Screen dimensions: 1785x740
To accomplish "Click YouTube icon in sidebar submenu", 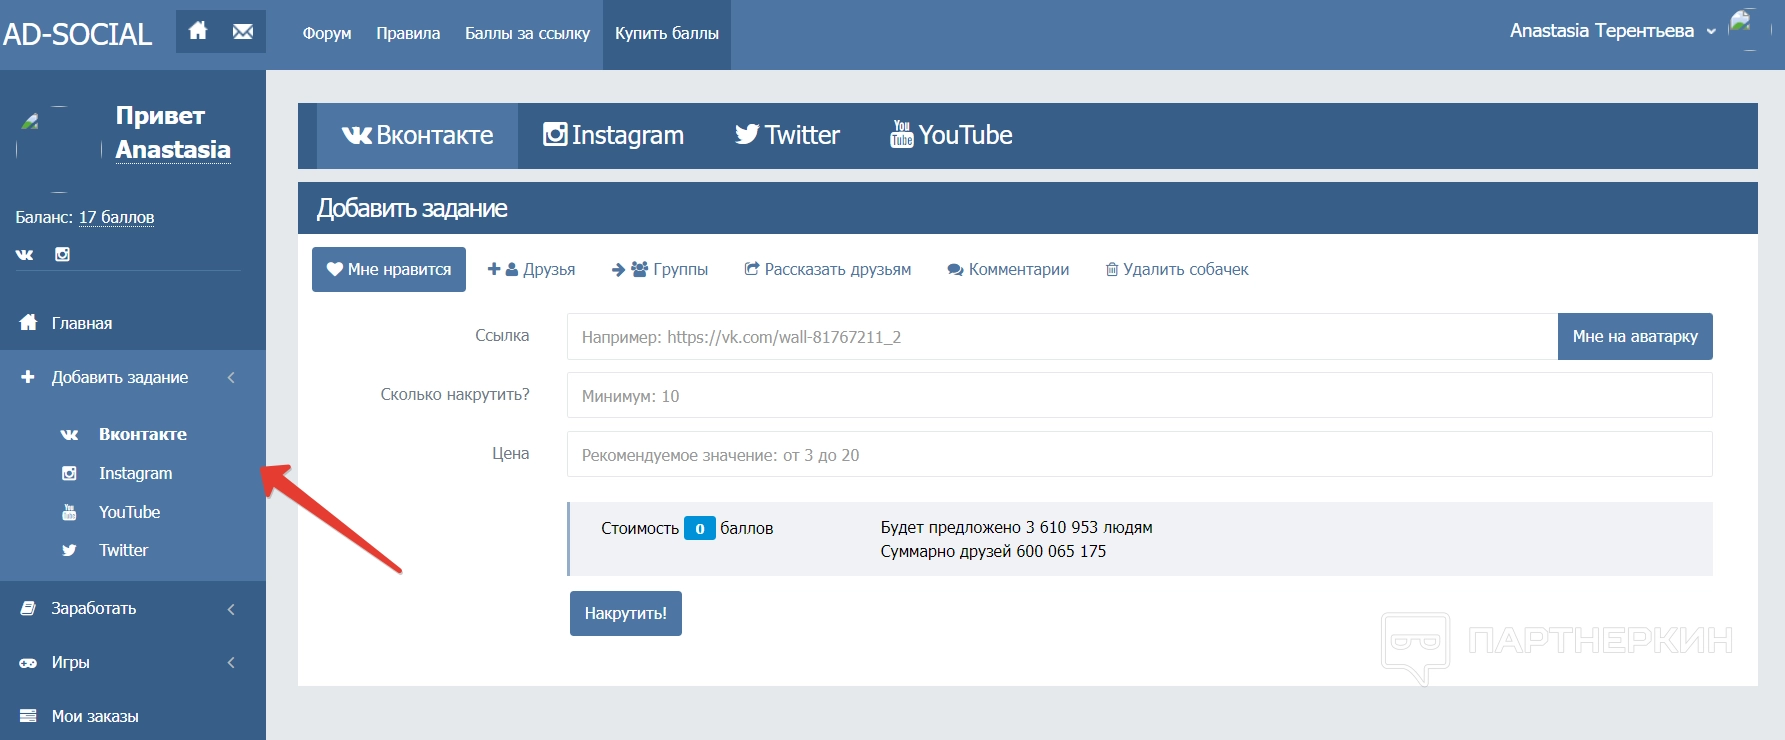I will (69, 512).
